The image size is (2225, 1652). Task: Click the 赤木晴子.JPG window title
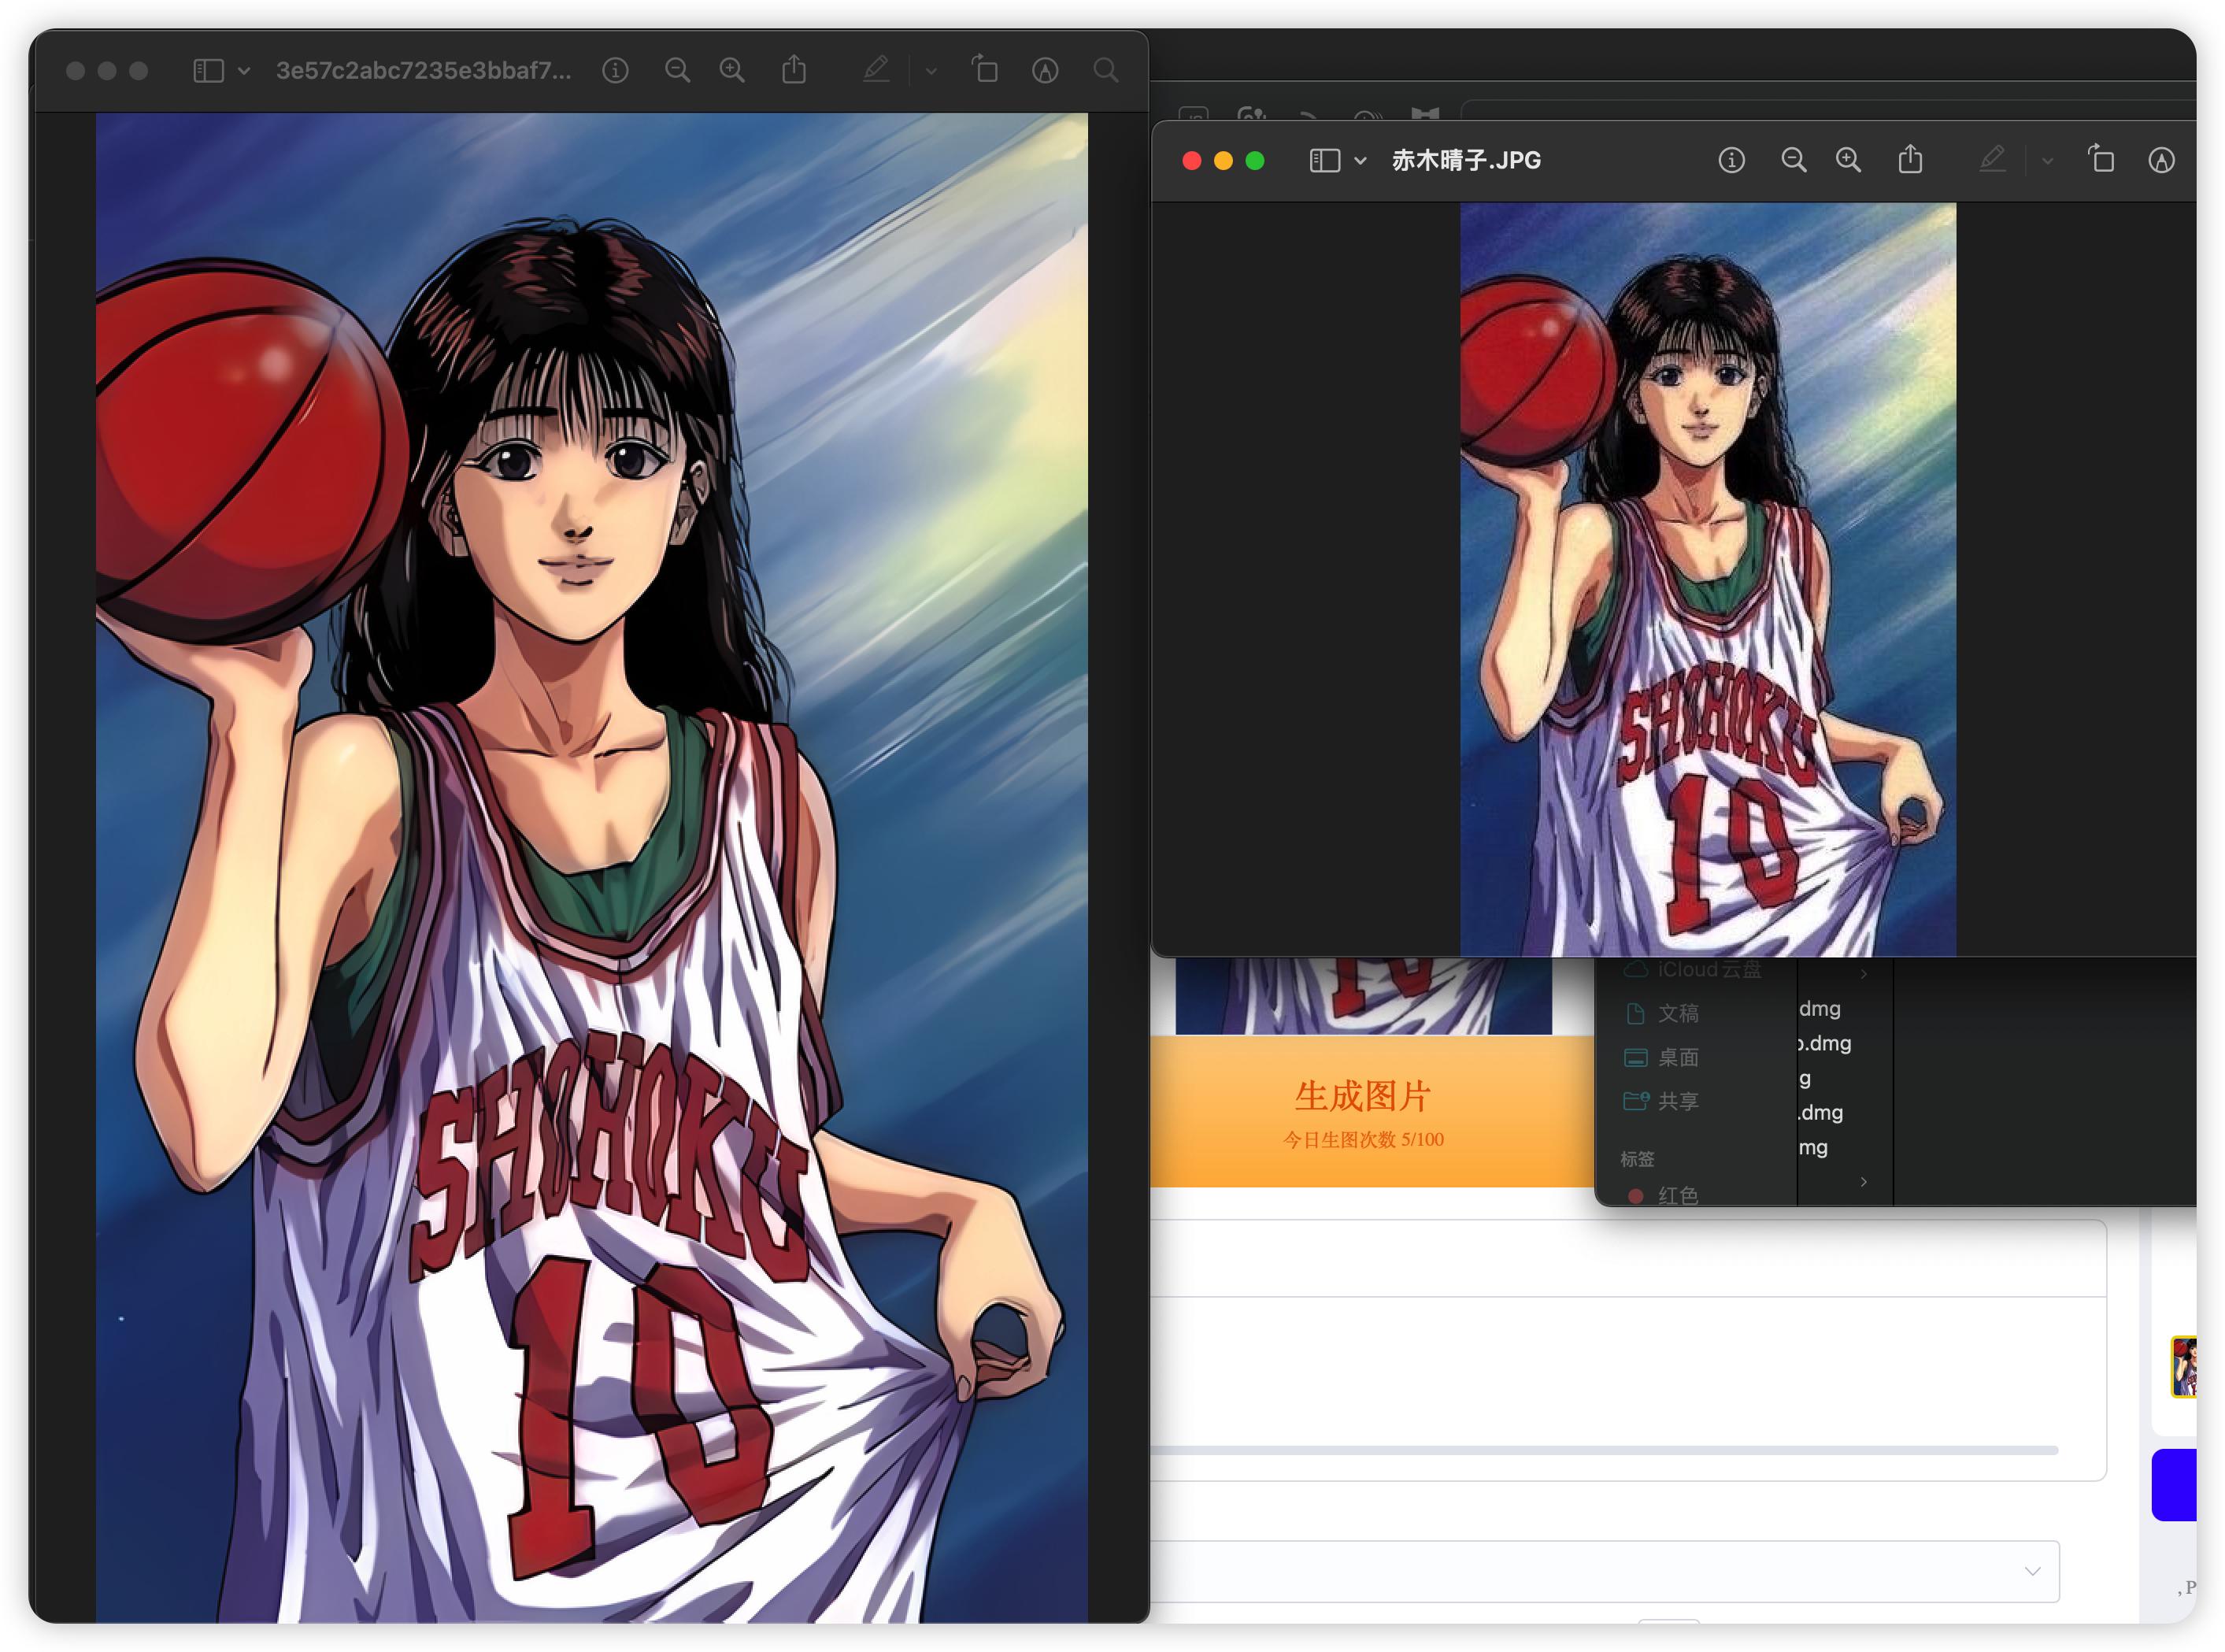[x=1466, y=160]
